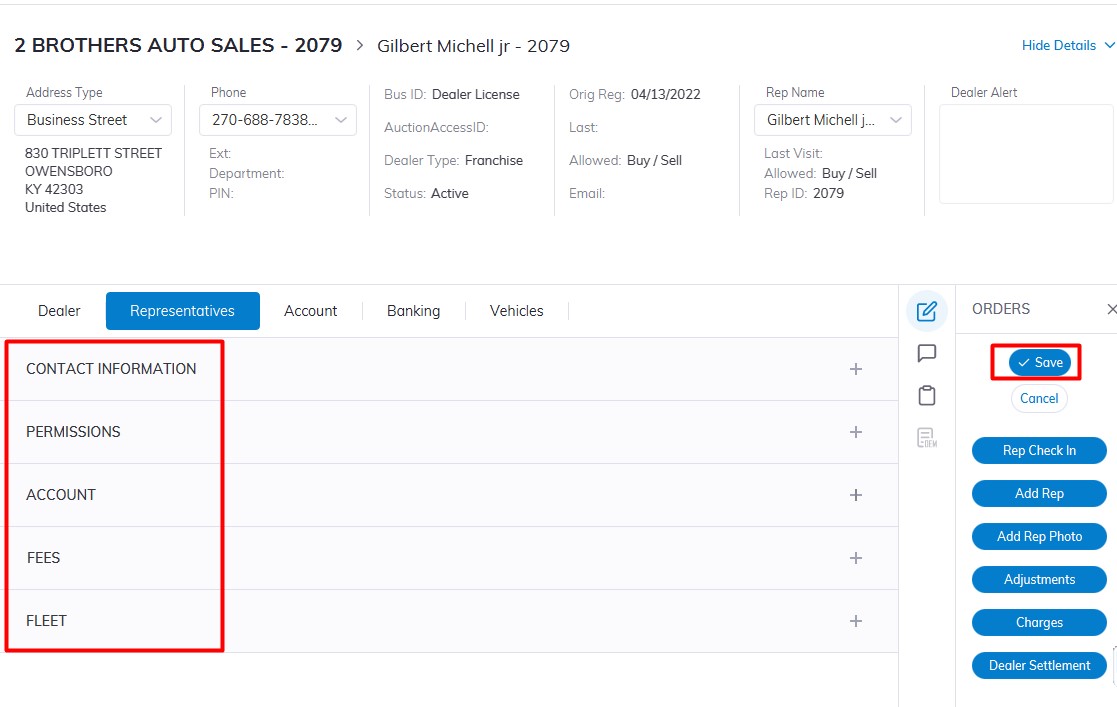Click inside the Dealer Alert text box
Image resolution: width=1117 pixels, height=707 pixels.
(x=1025, y=154)
